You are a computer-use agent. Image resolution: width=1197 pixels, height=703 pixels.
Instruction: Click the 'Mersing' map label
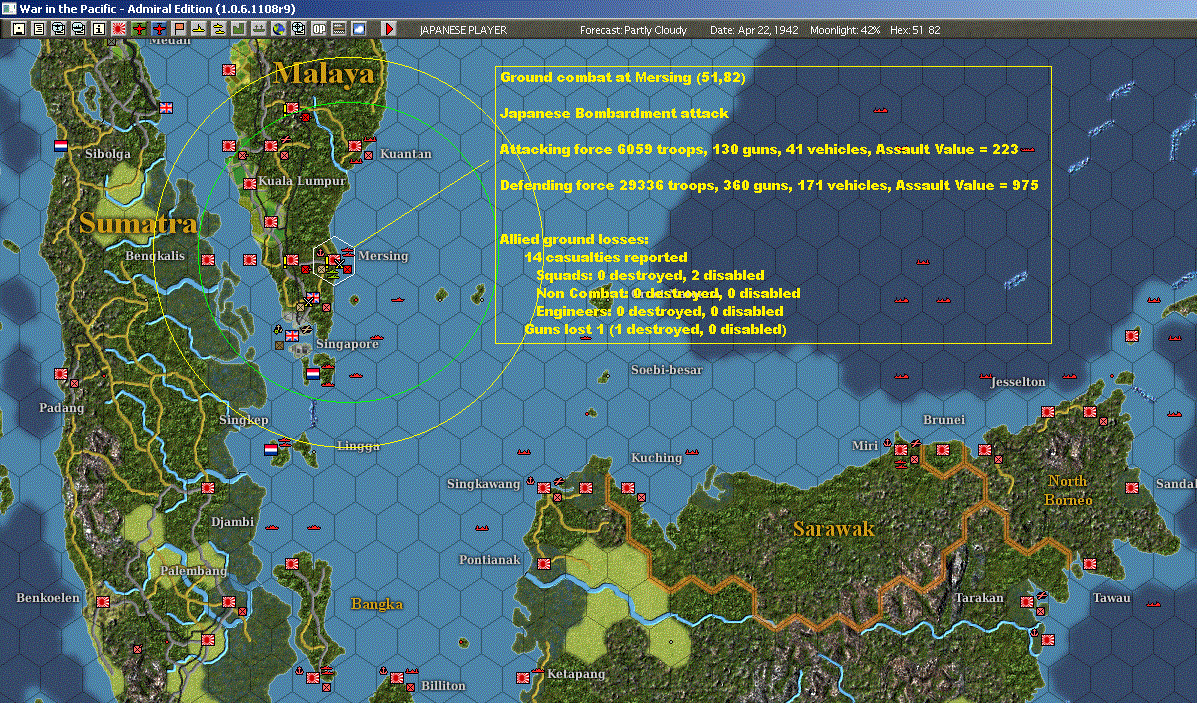(382, 256)
